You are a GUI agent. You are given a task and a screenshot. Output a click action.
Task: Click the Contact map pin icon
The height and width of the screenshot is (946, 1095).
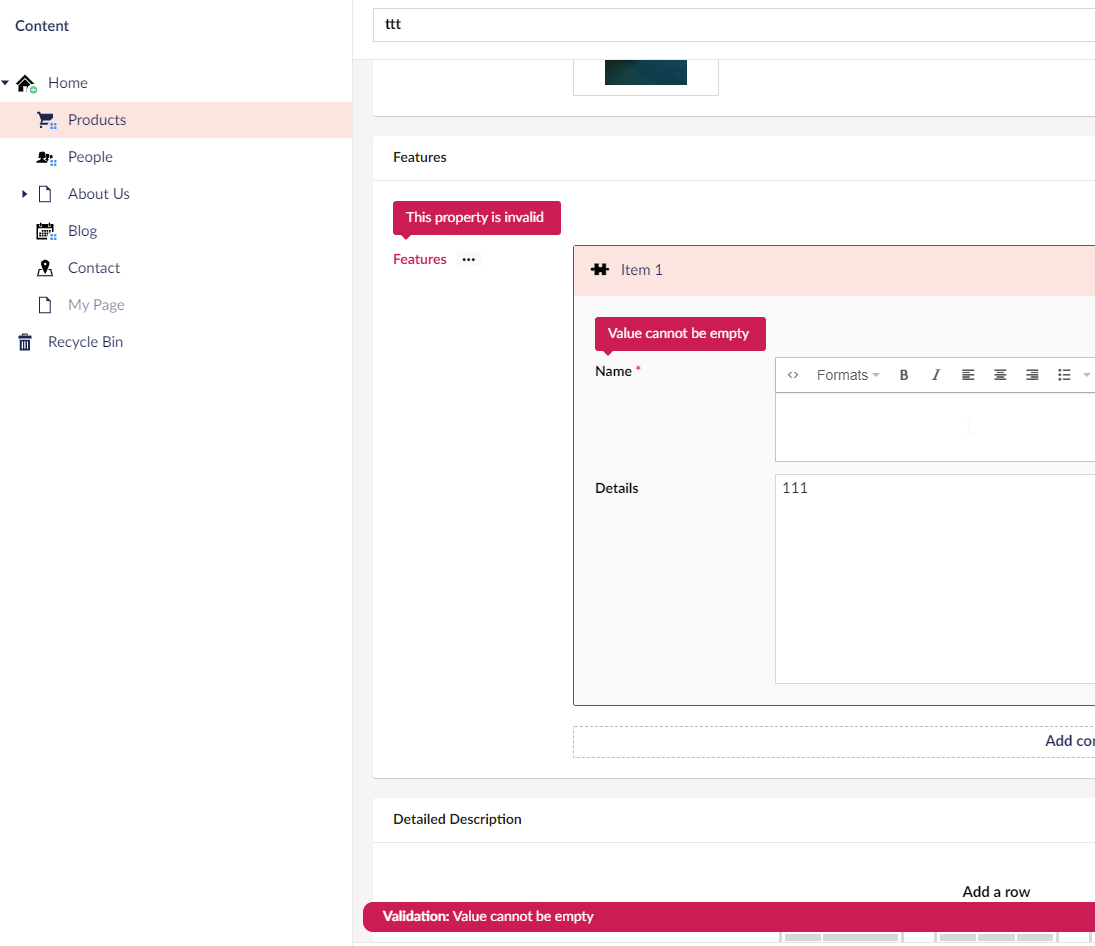(46, 267)
